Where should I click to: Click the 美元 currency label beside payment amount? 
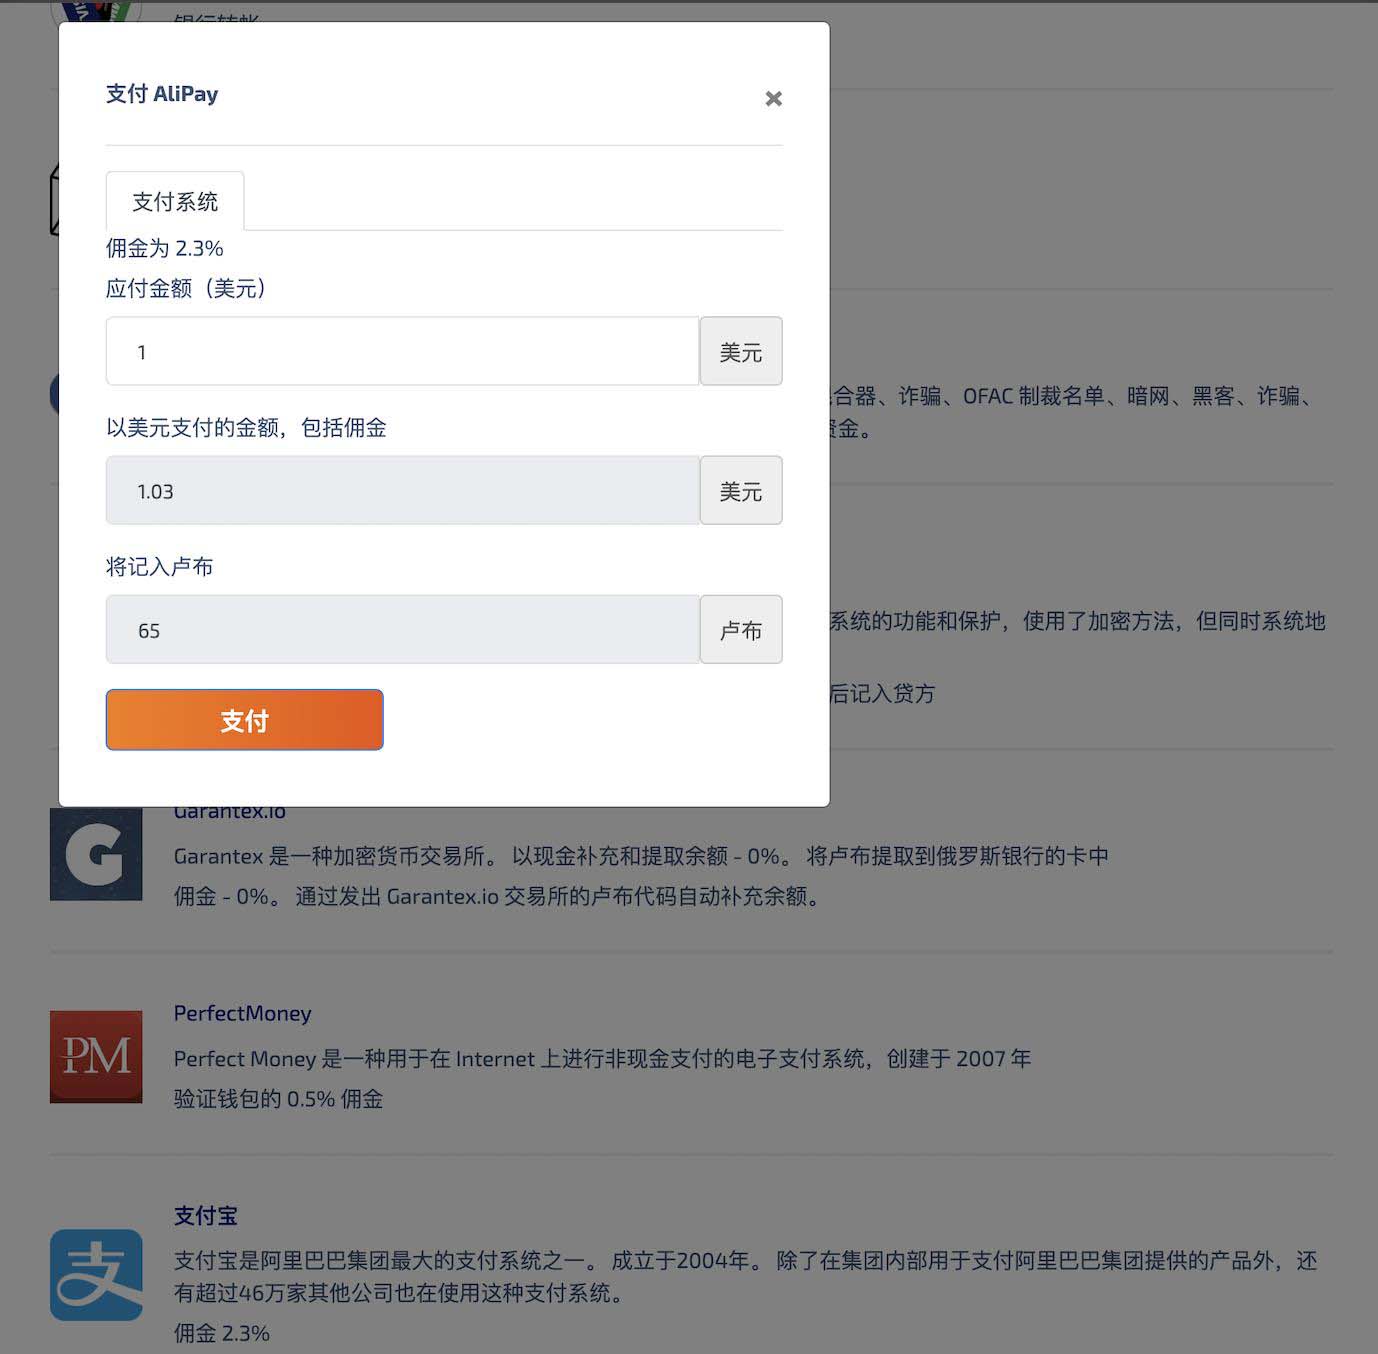pyautogui.click(x=740, y=351)
